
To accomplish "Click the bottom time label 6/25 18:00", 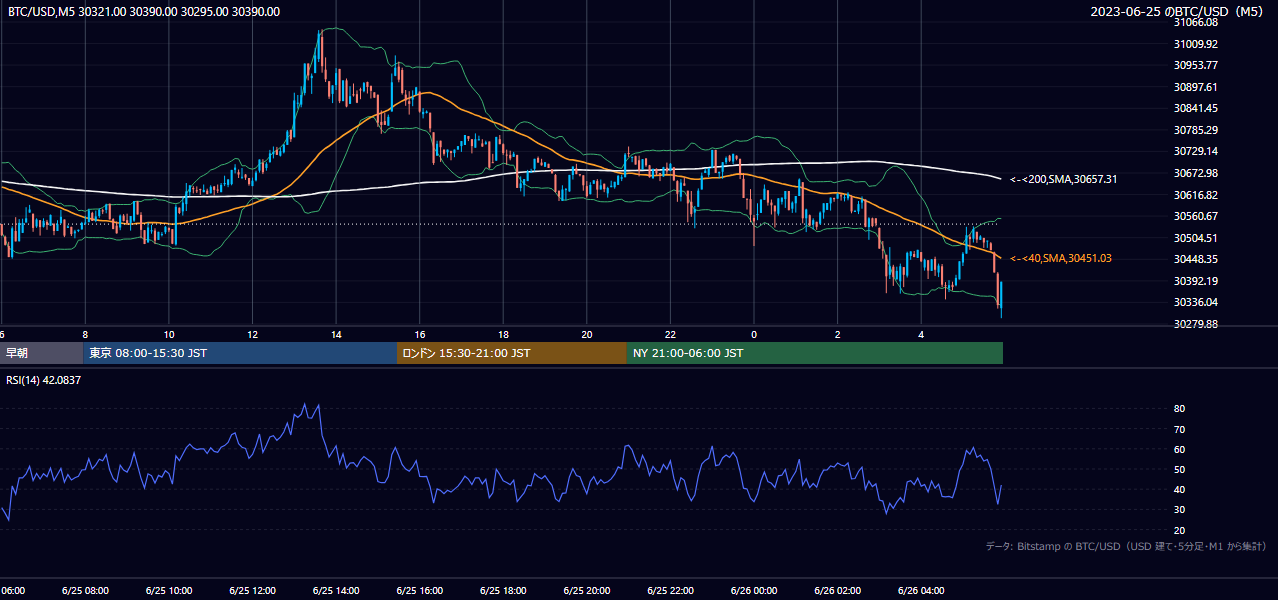I will [x=503, y=590].
